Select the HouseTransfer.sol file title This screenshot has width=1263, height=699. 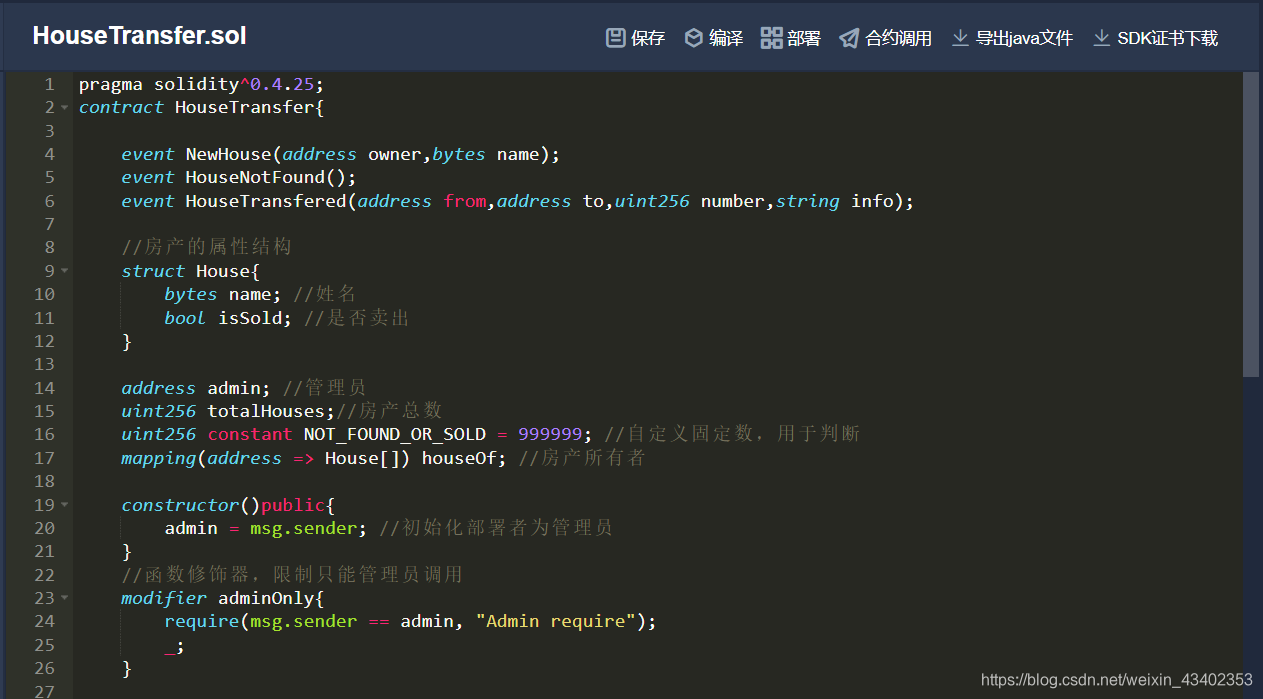coord(139,36)
